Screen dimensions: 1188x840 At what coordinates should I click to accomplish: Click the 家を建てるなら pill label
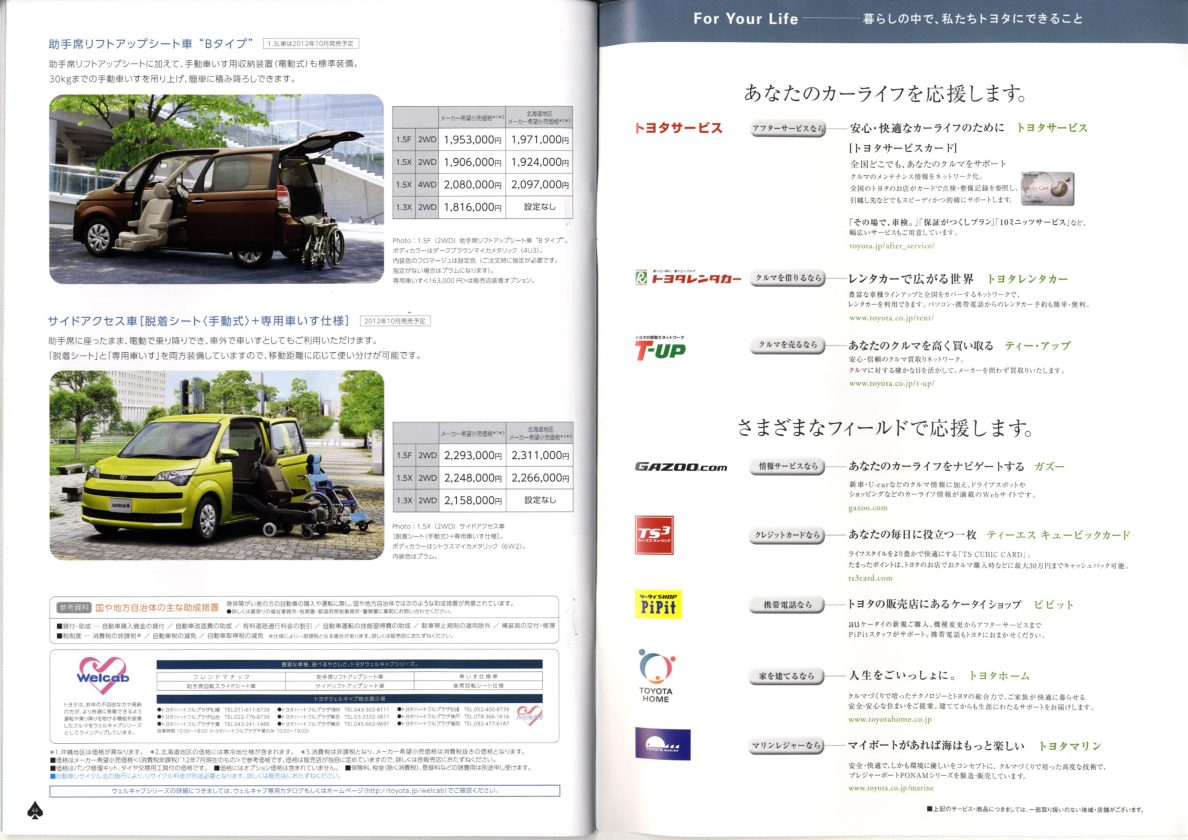coord(788,676)
